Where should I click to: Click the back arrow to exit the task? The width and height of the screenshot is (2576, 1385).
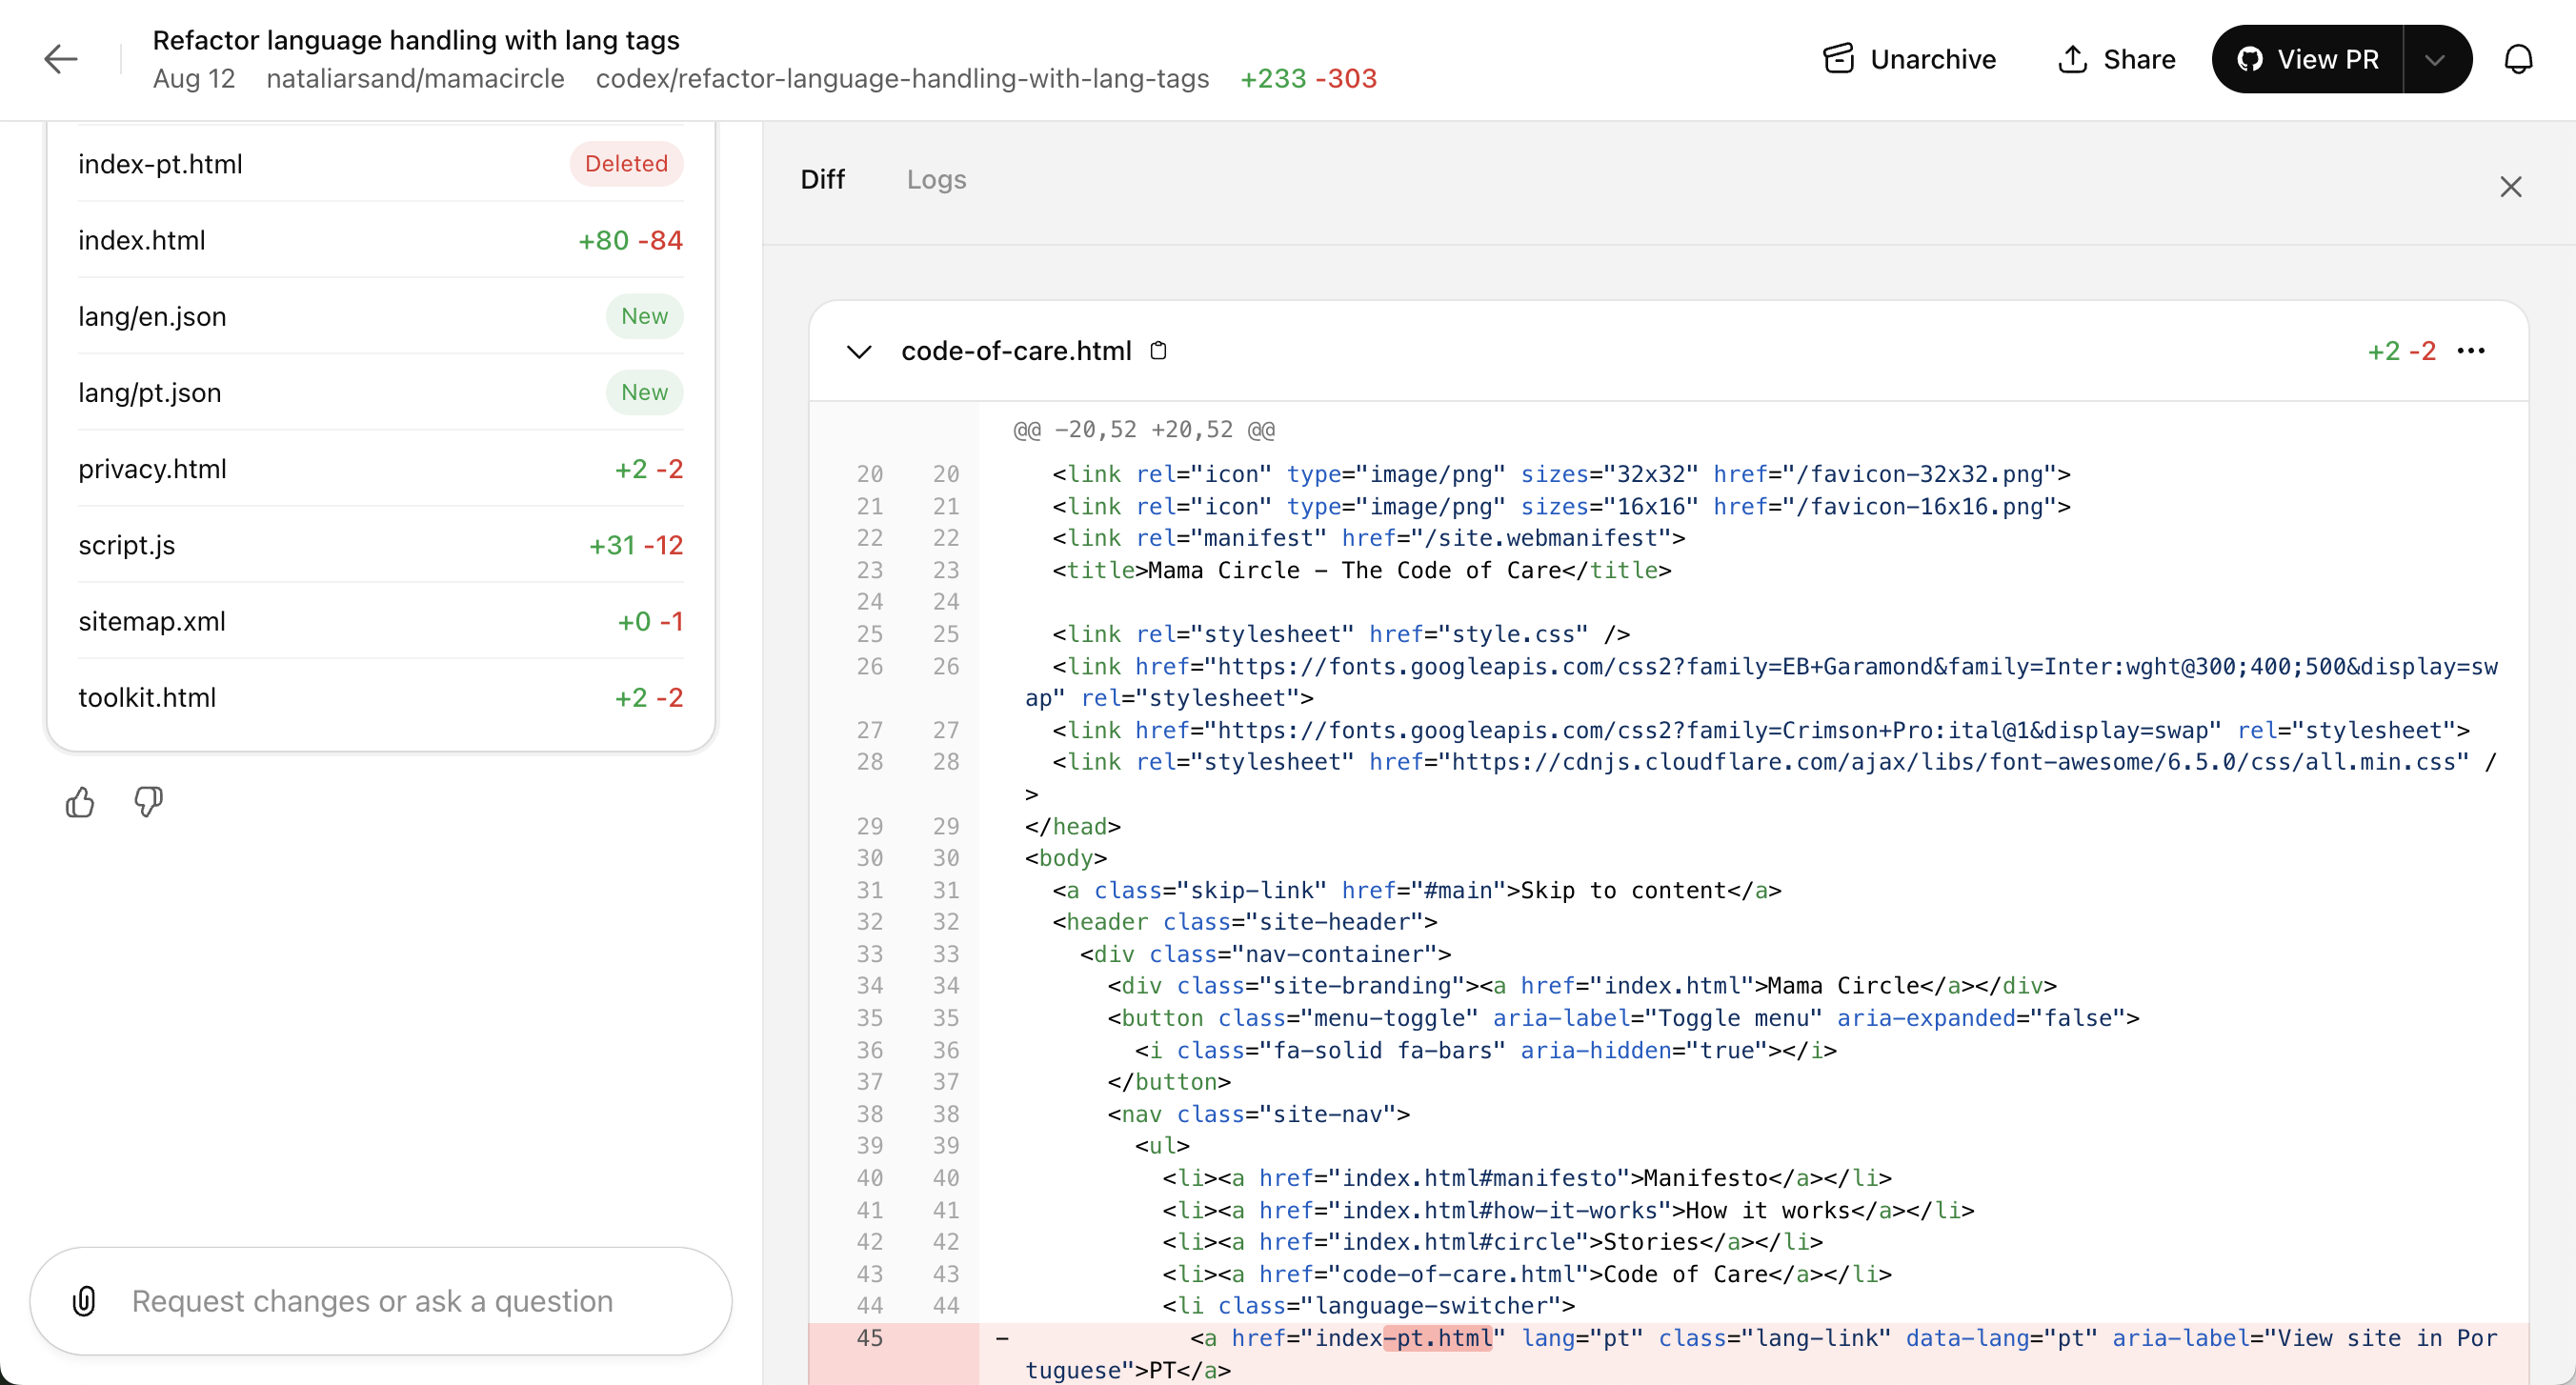click(x=60, y=59)
